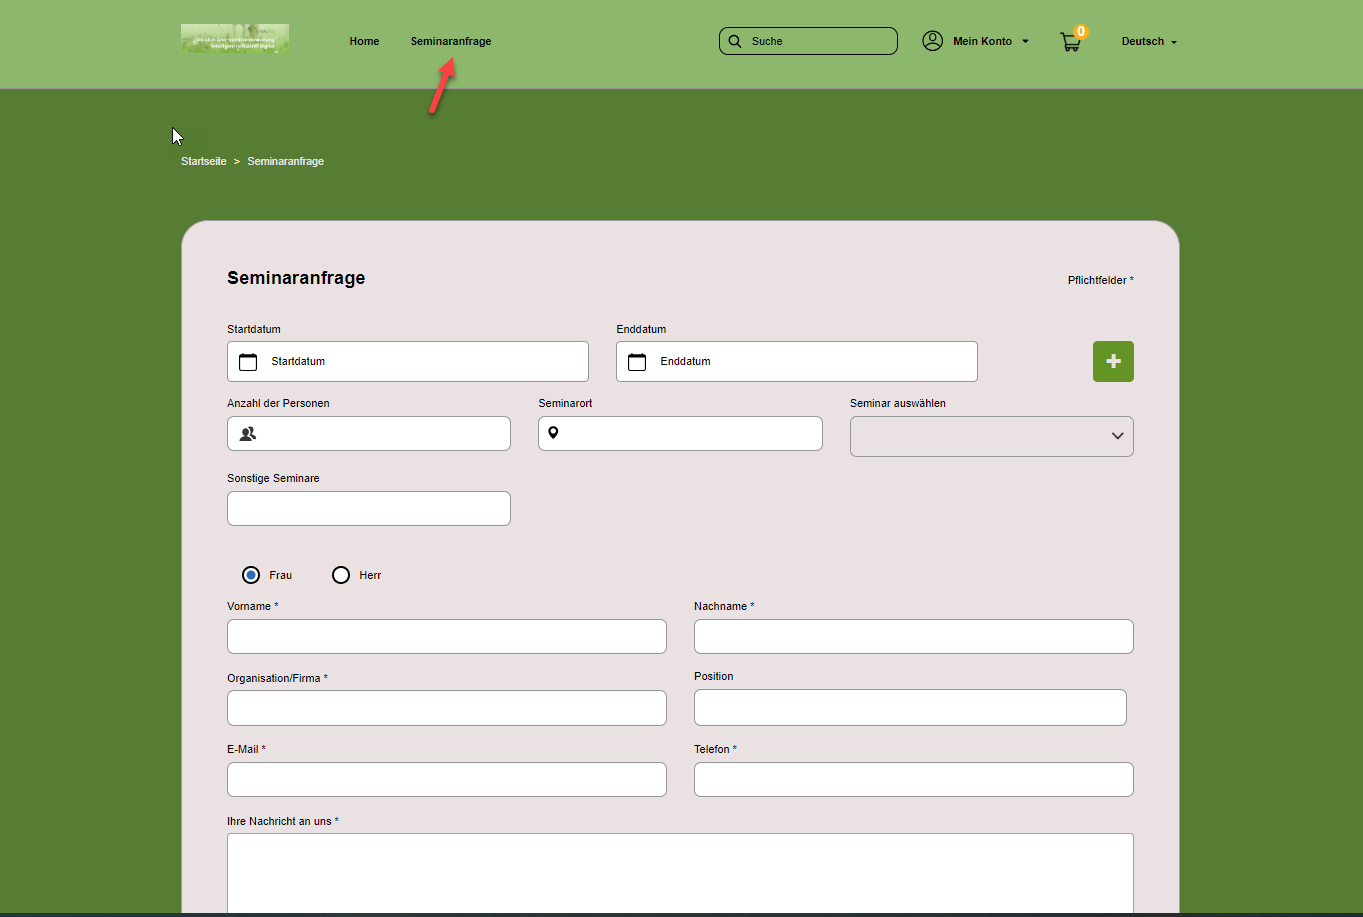The image size is (1363, 917).
Task: Click the people icon in Anzahl der Personen
Action: point(248,434)
